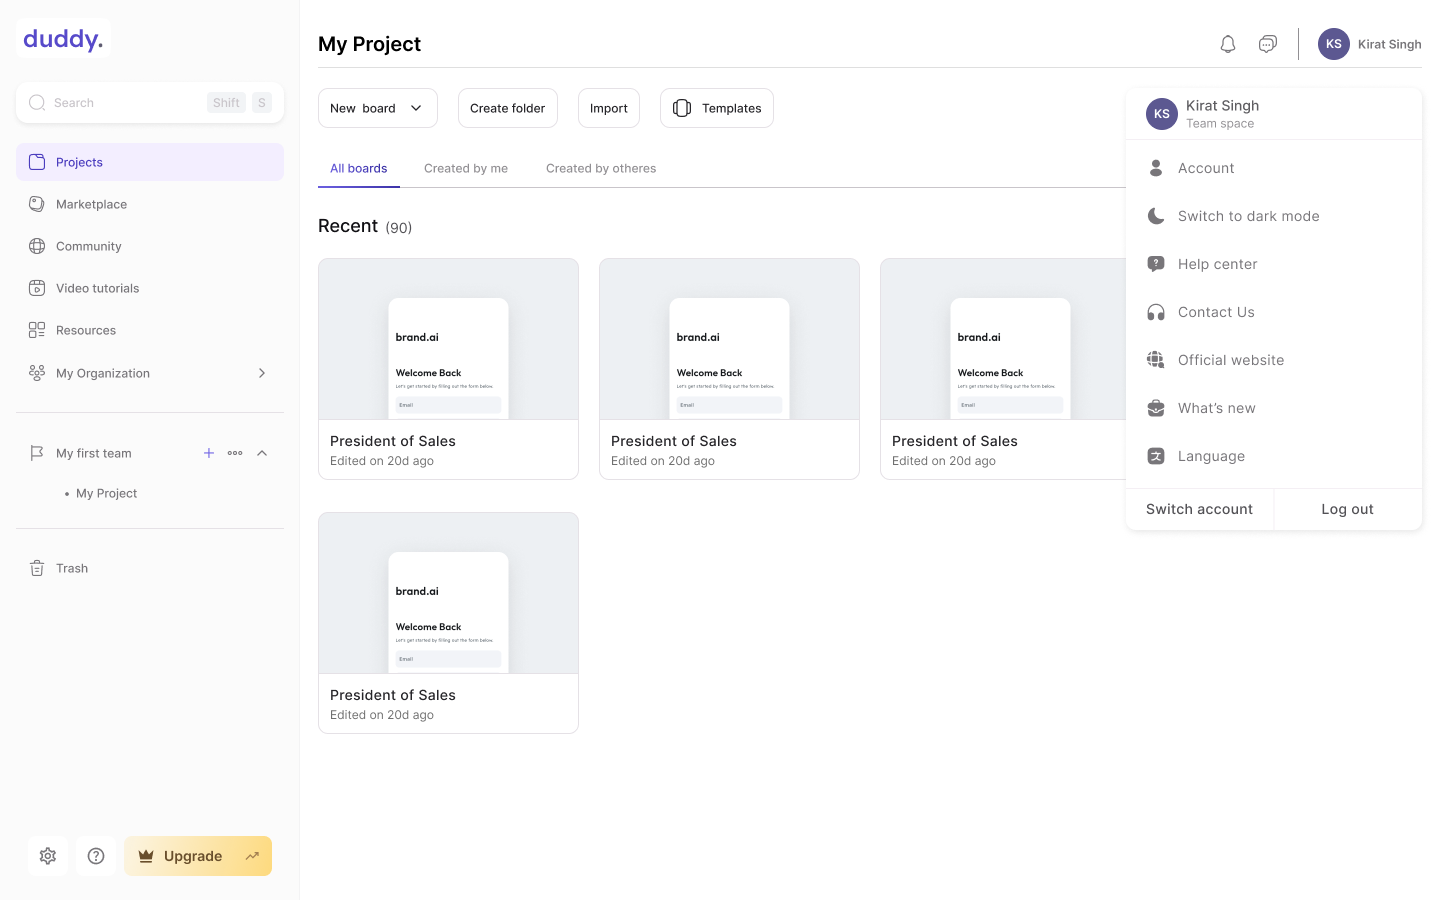Open Official website menu item
The height and width of the screenshot is (900, 1440).
pyautogui.click(x=1274, y=360)
